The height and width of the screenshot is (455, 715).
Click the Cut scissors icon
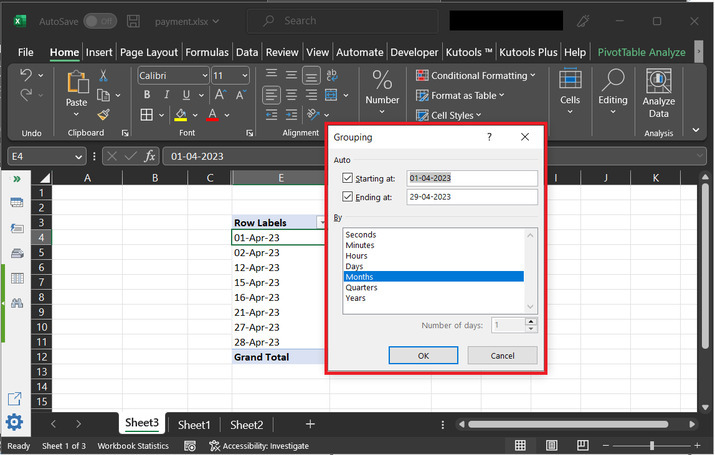coord(104,75)
